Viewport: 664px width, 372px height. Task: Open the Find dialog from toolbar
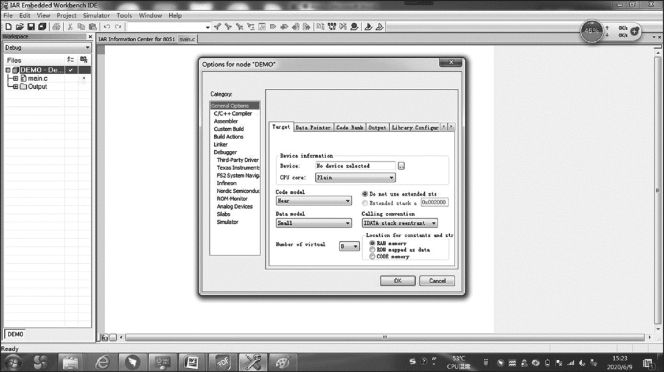pos(239,27)
